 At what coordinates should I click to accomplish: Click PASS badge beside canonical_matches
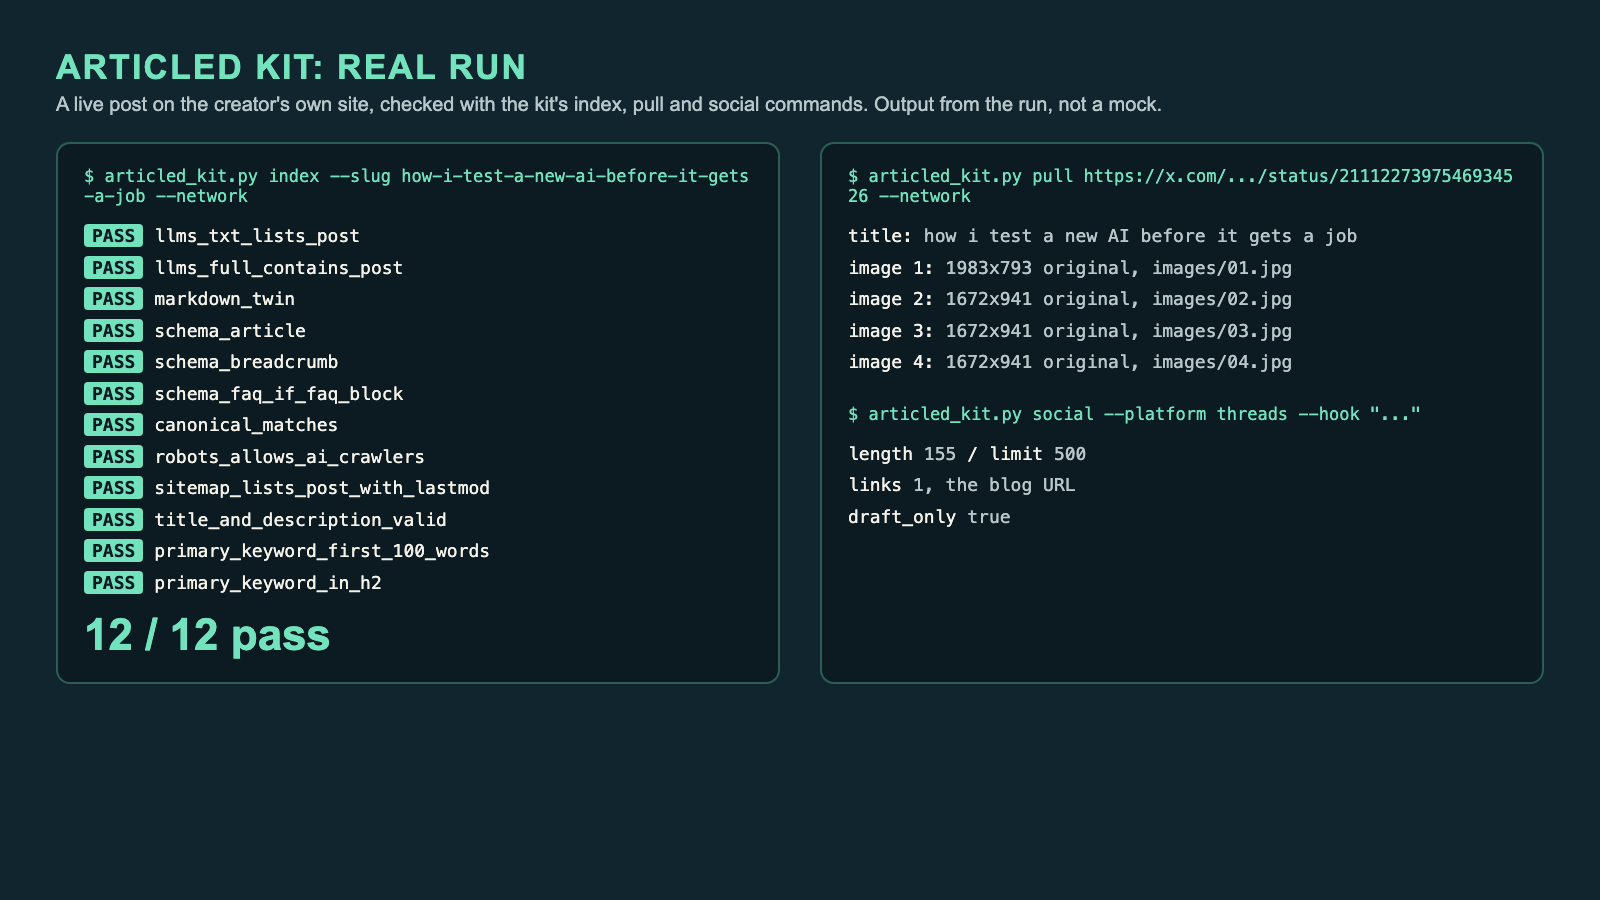[114, 425]
